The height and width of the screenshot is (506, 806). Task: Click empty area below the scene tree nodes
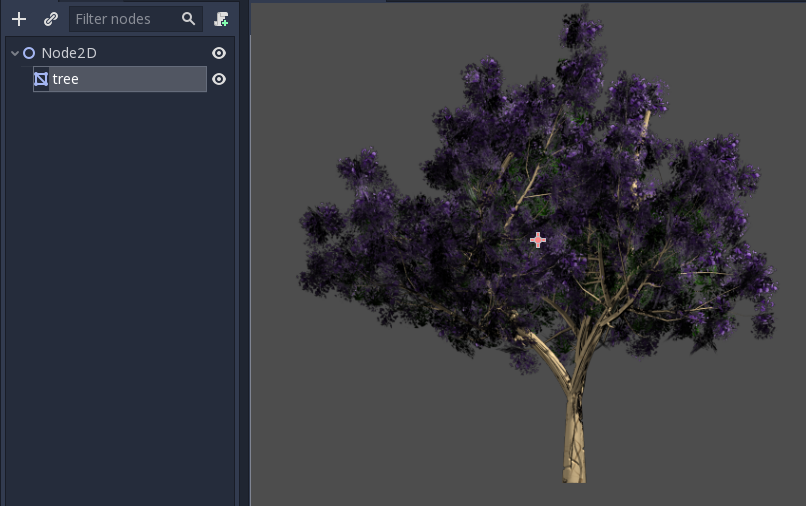coord(120,300)
